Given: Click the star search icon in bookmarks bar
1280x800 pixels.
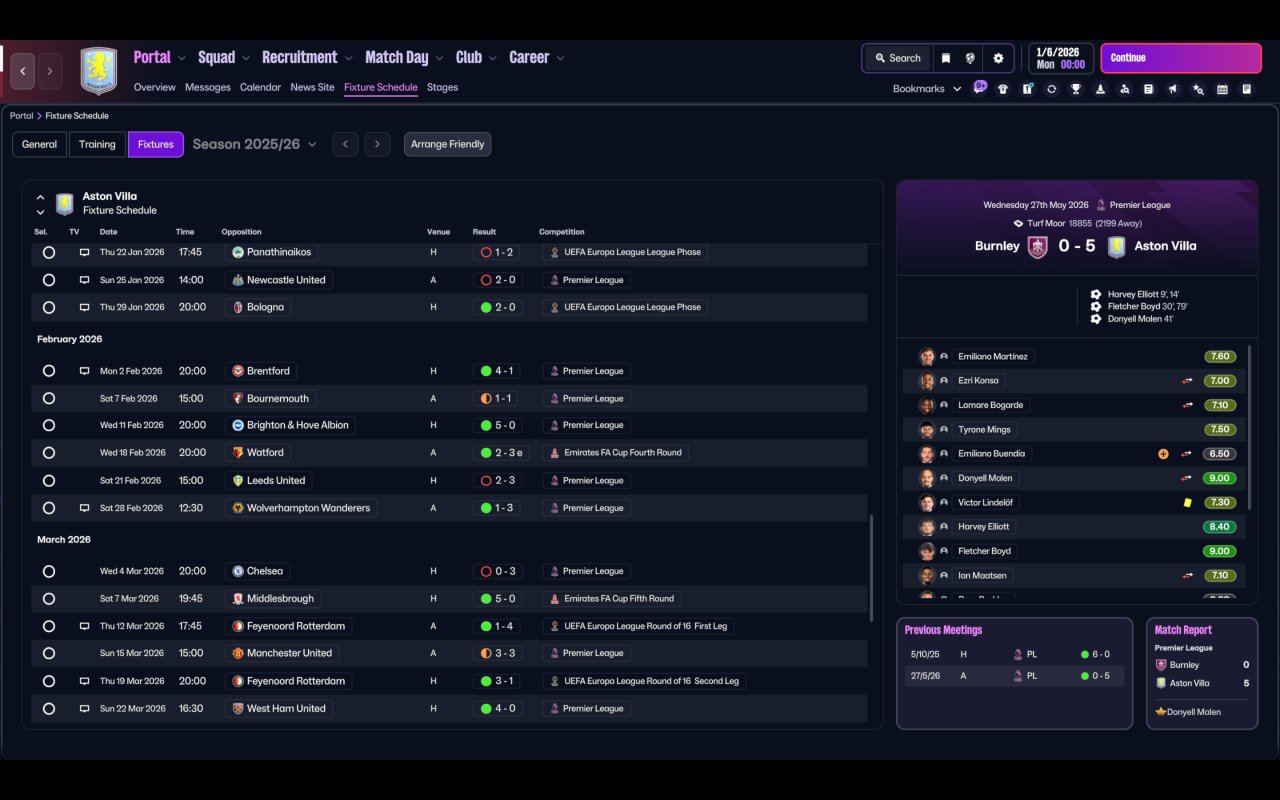Looking at the screenshot, I should (x=1198, y=89).
